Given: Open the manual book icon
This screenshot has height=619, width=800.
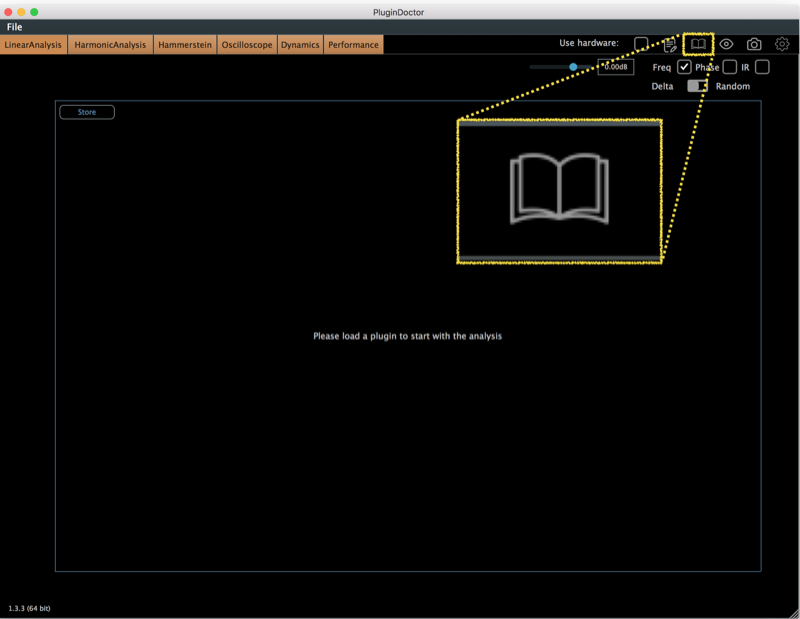Looking at the screenshot, I should 698,44.
